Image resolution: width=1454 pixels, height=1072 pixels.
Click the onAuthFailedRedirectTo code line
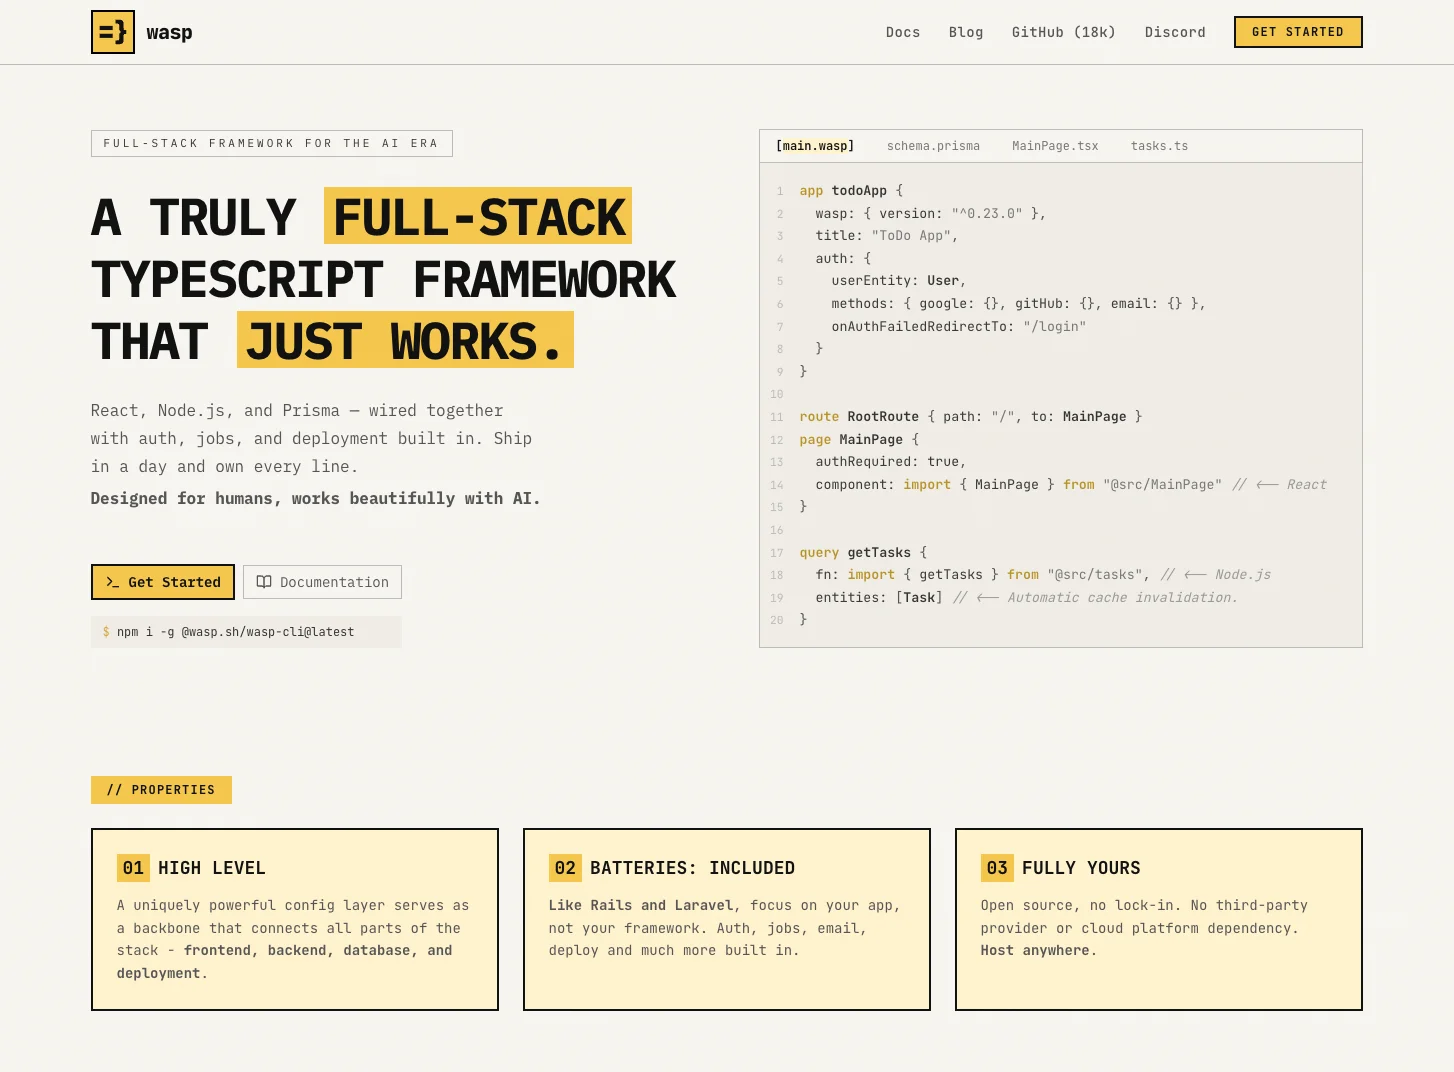click(958, 326)
